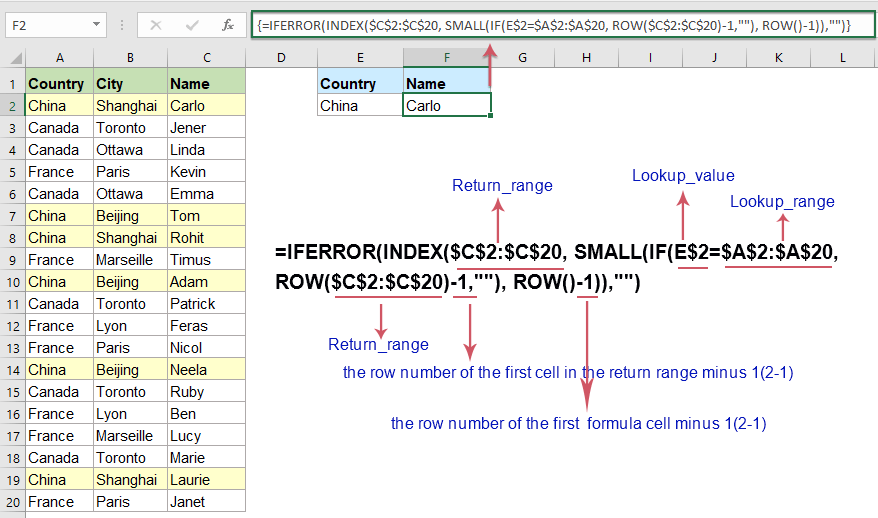The height and width of the screenshot is (518, 878).
Task: Click the cell containing Janet
Action: point(207,502)
